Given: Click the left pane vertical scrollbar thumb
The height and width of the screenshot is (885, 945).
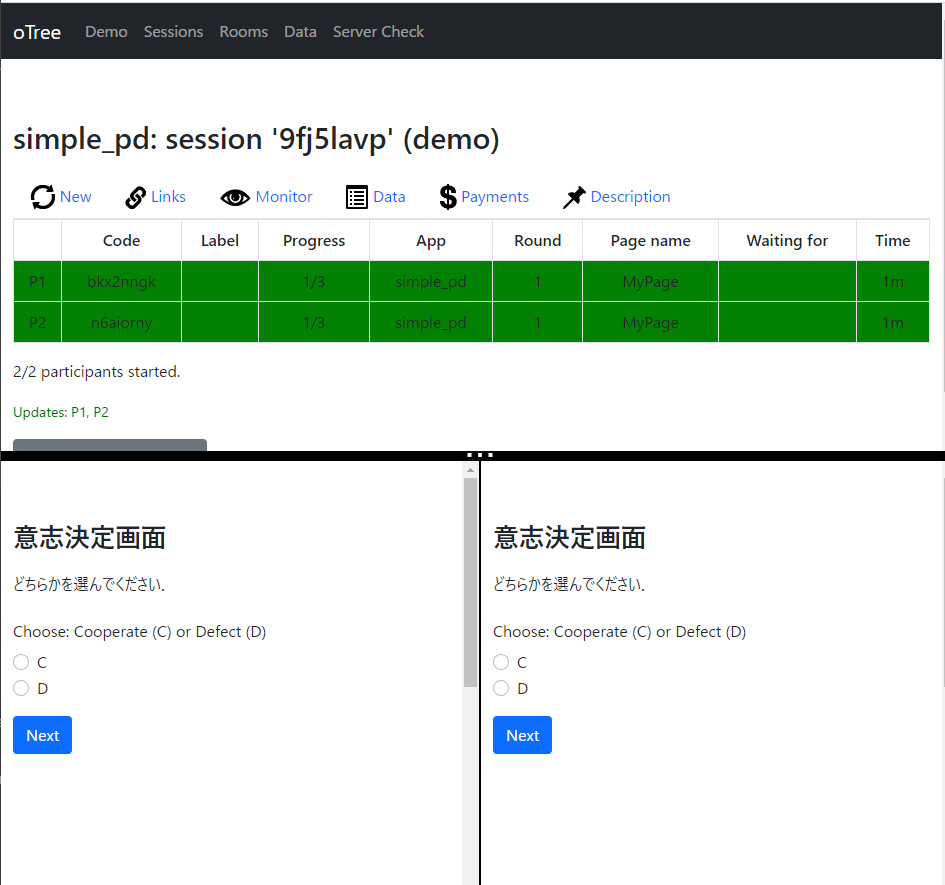Looking at the screenshot, I should pos(471,582).
